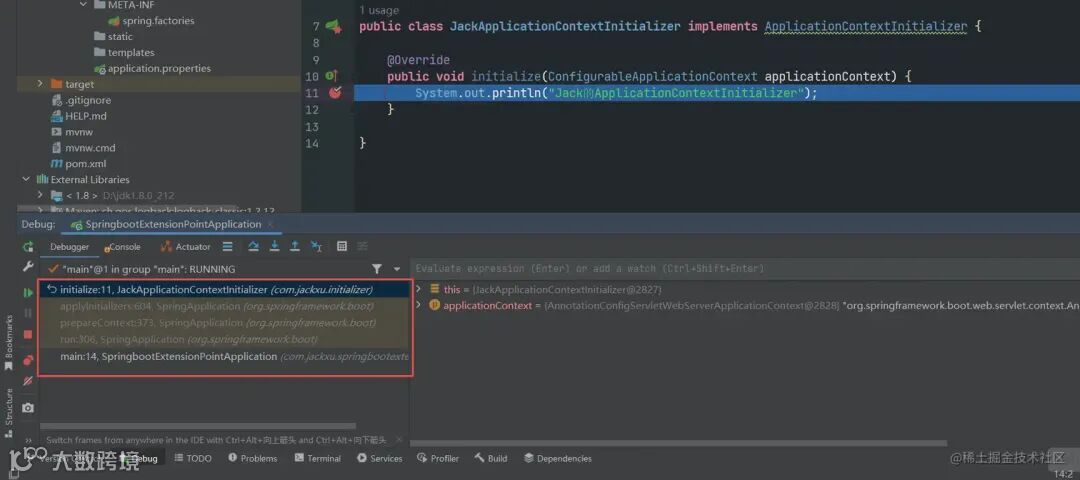The width and height of the screenshot is (1080, 480).
Task: Expand the JDK 1.8 library node
Action: (41, 196)
